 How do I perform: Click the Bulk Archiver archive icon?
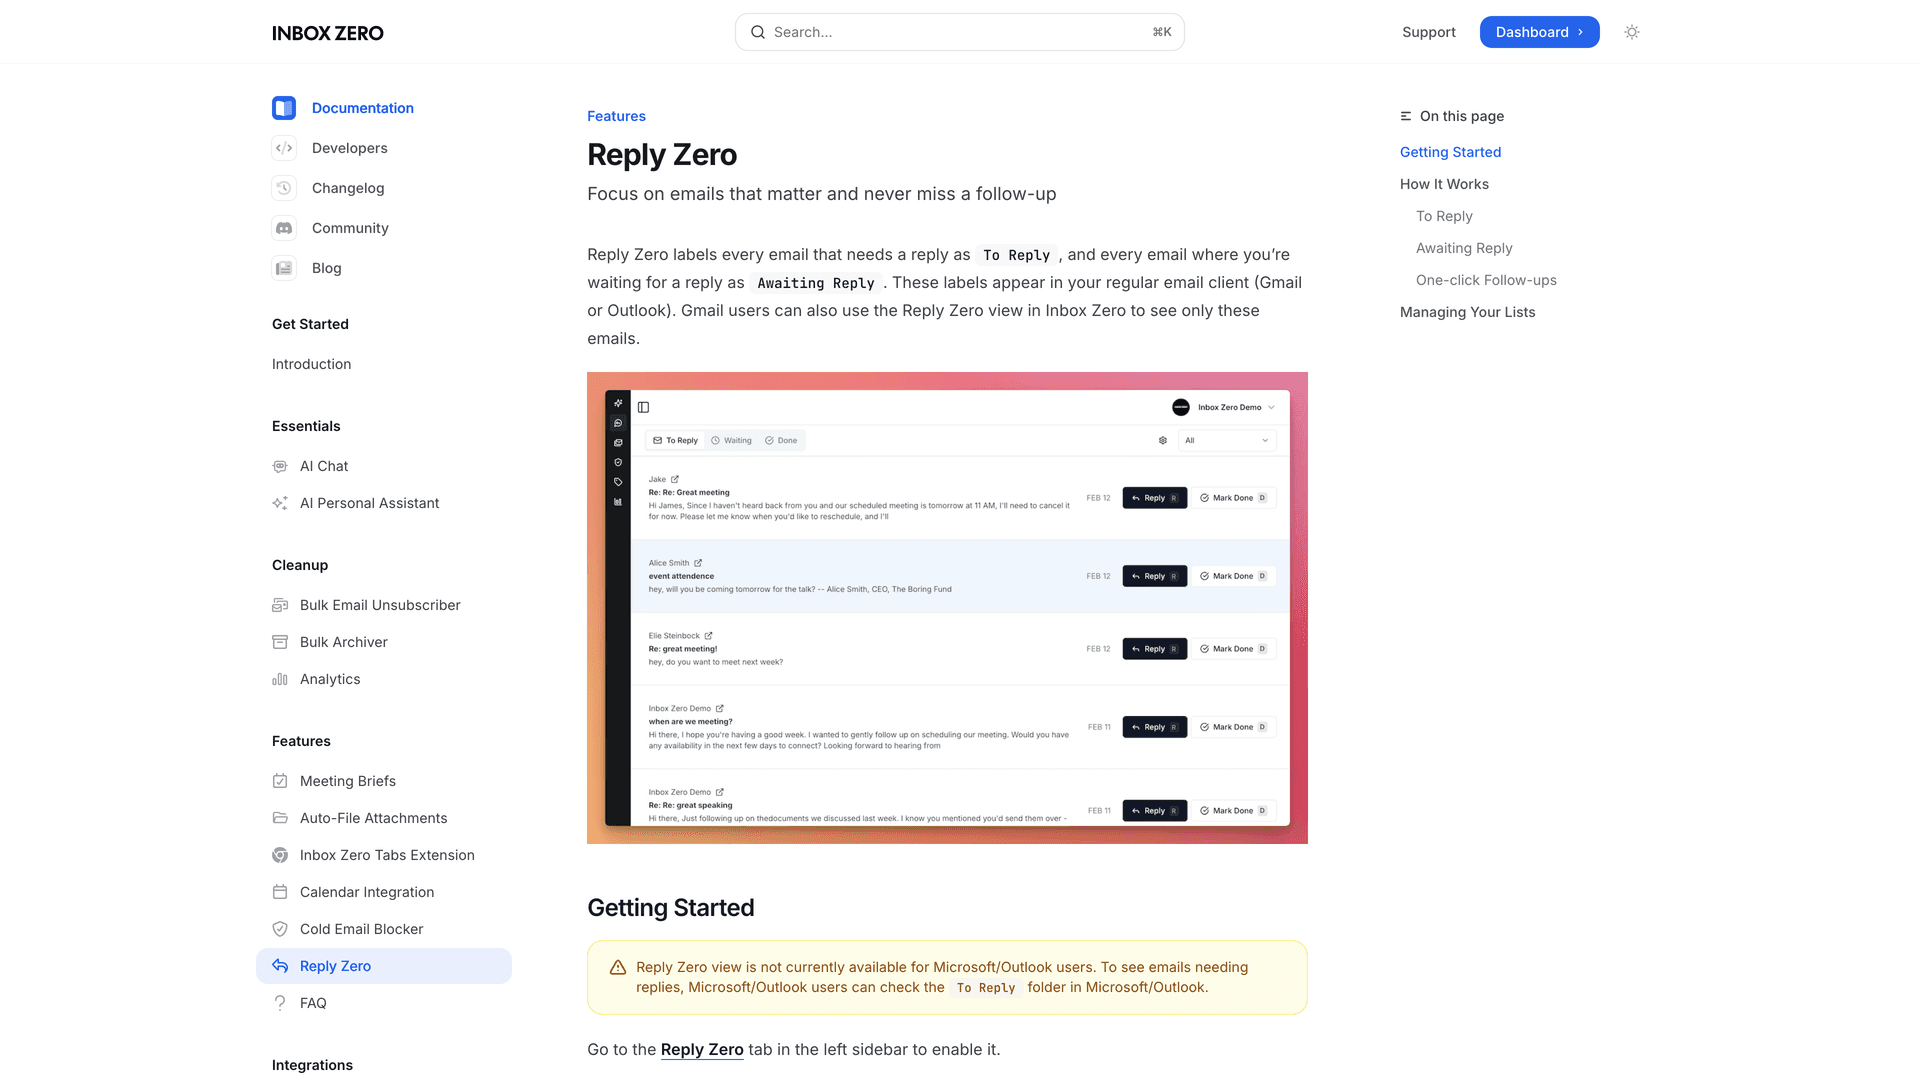[280, 642]
